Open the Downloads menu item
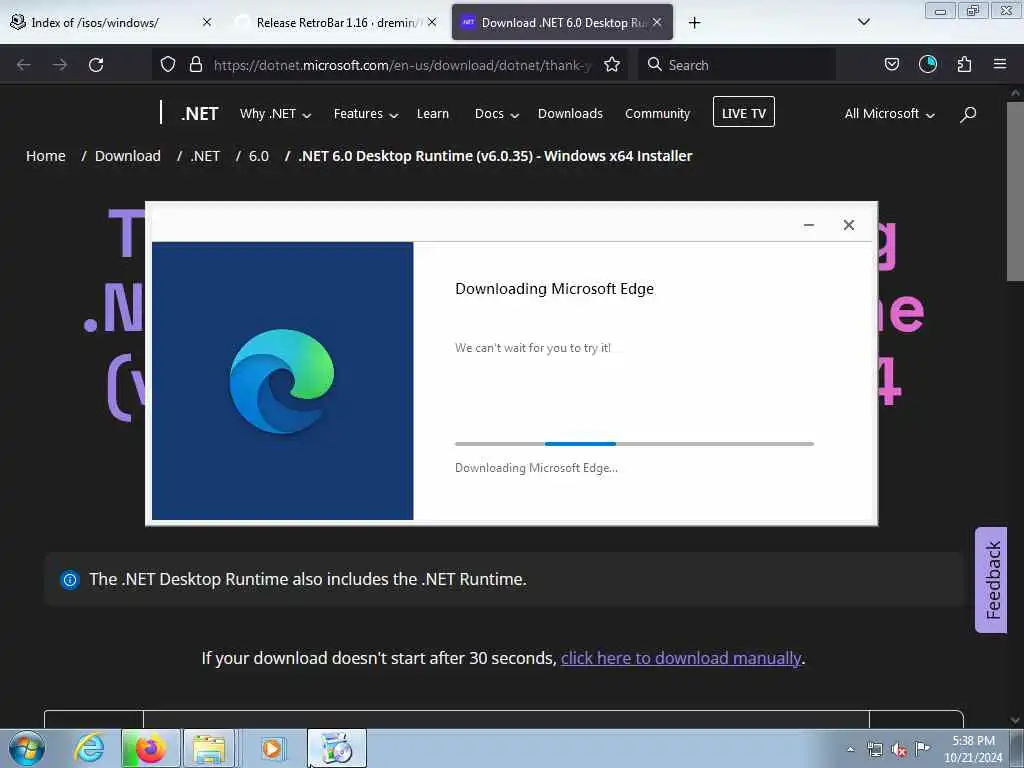1024x768 pixels. coord(570,114)
